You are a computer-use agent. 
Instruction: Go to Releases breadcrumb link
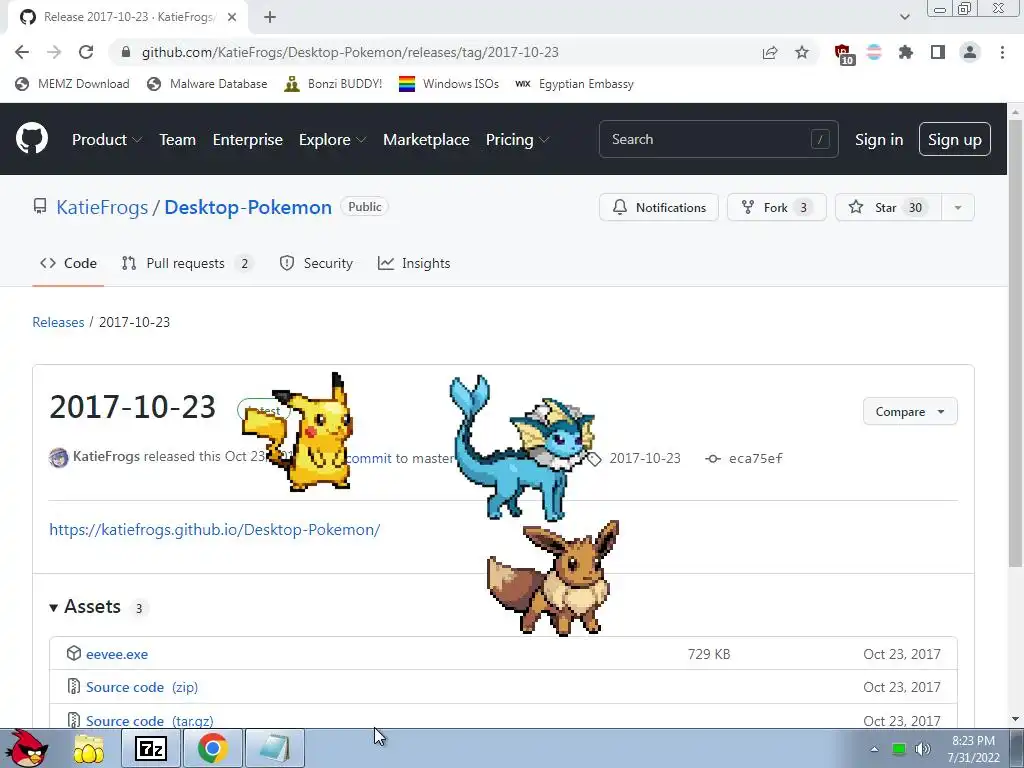pyautogui.click(x=58, y=322)
